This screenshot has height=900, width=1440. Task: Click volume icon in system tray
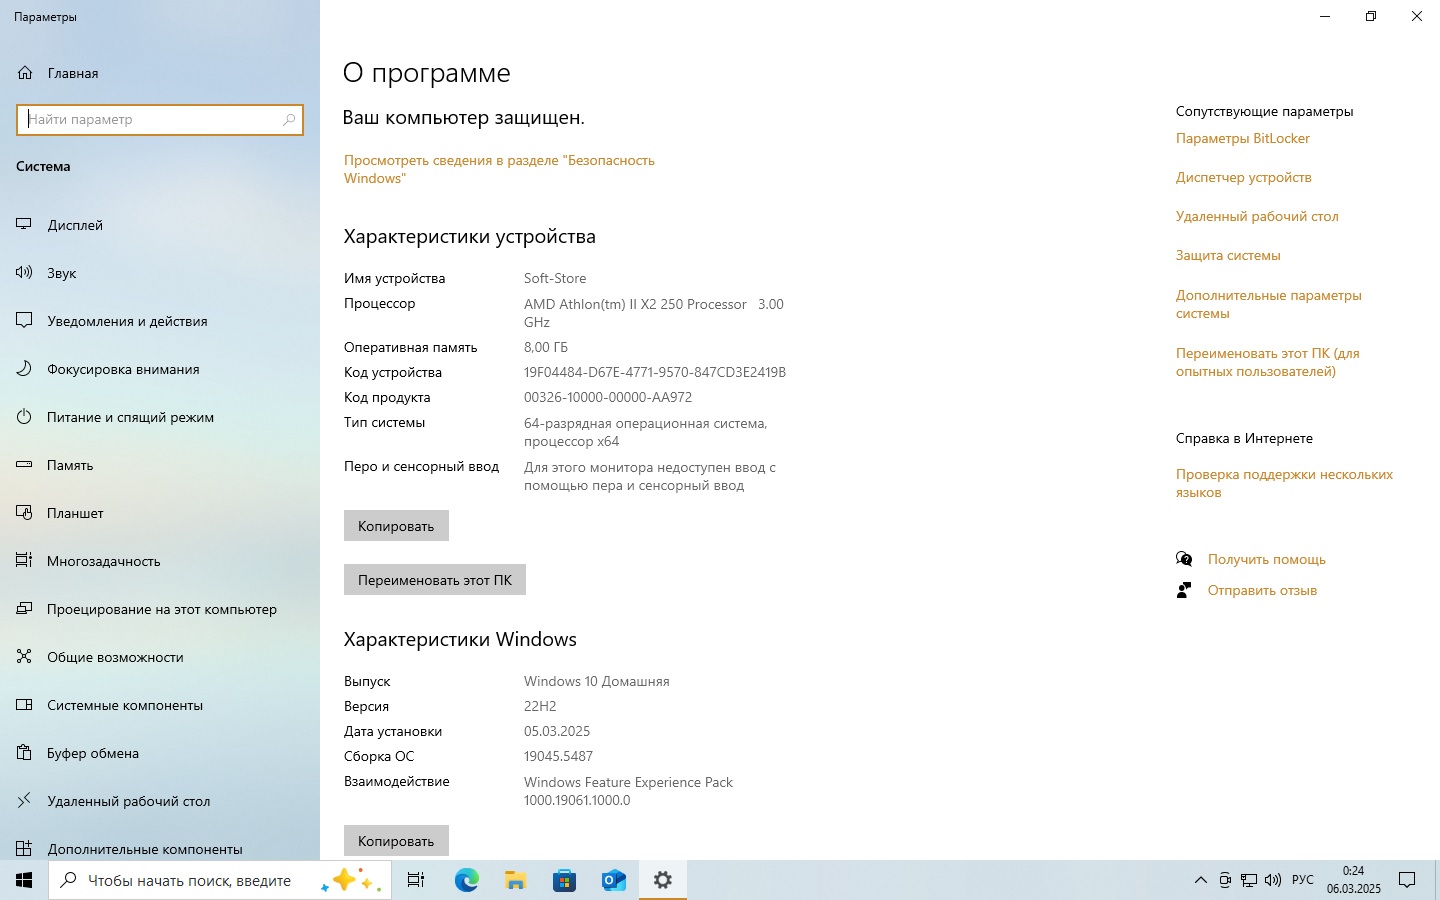[1272, 880]
